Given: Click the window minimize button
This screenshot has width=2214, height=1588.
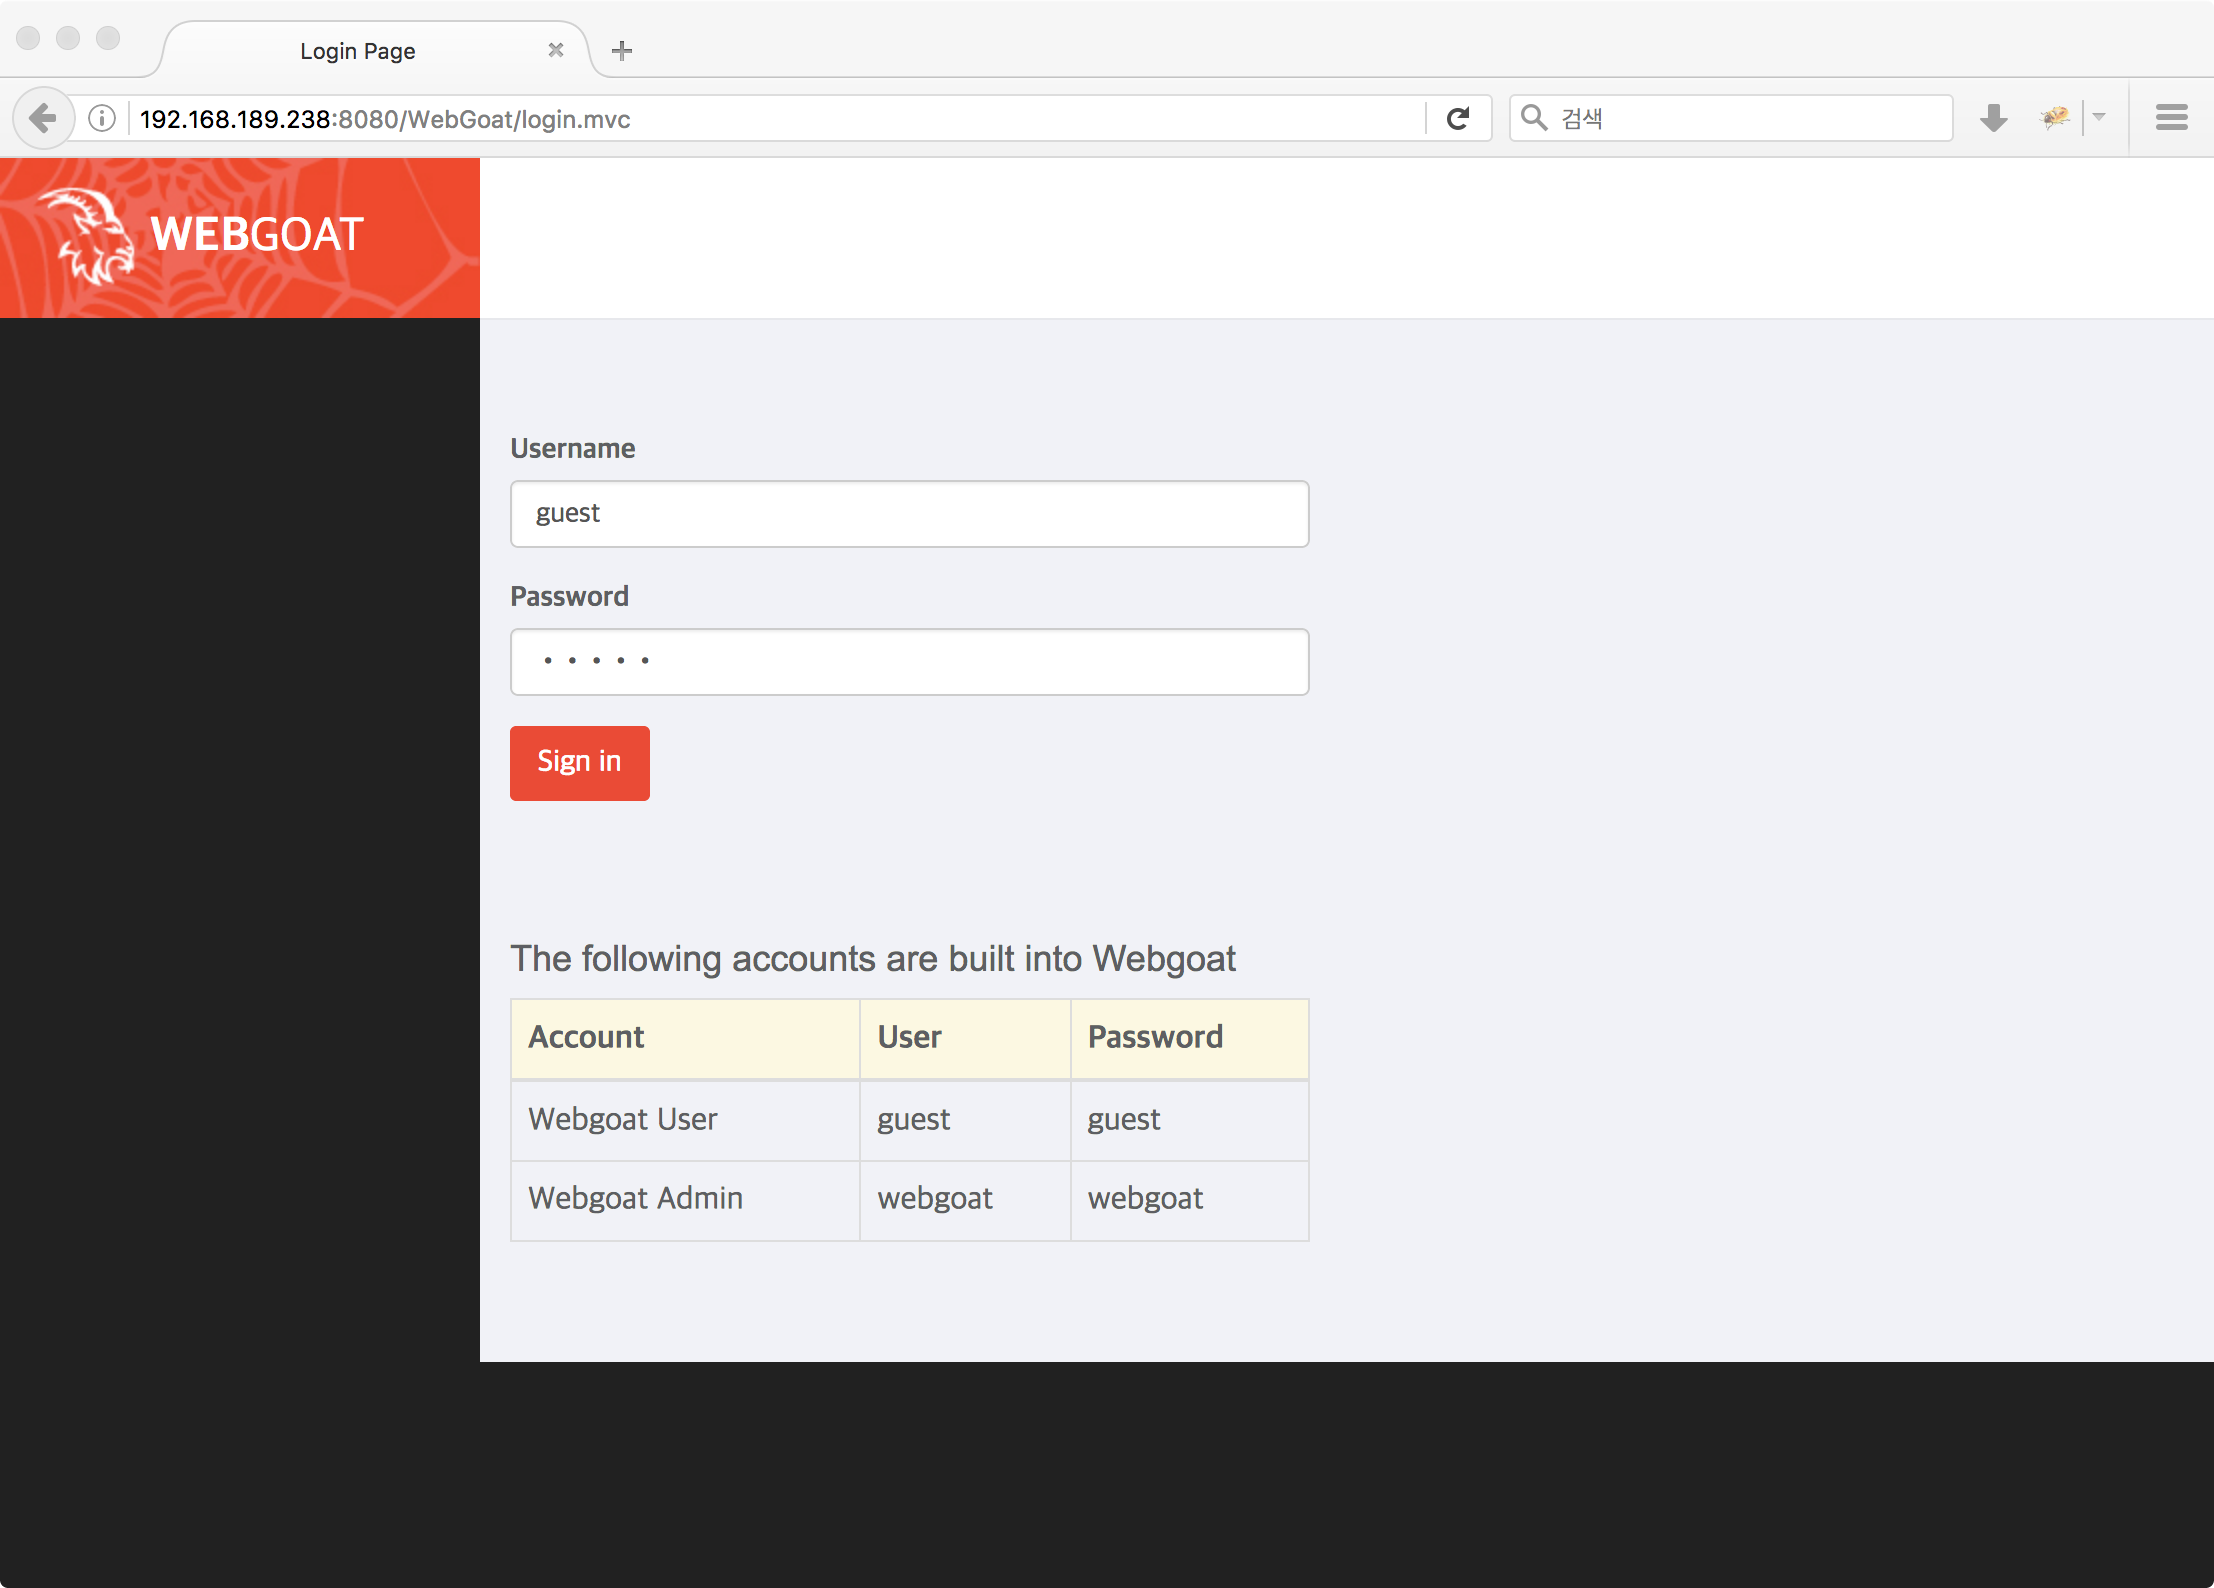Looking at the screenshot, I should pos(68,38).
